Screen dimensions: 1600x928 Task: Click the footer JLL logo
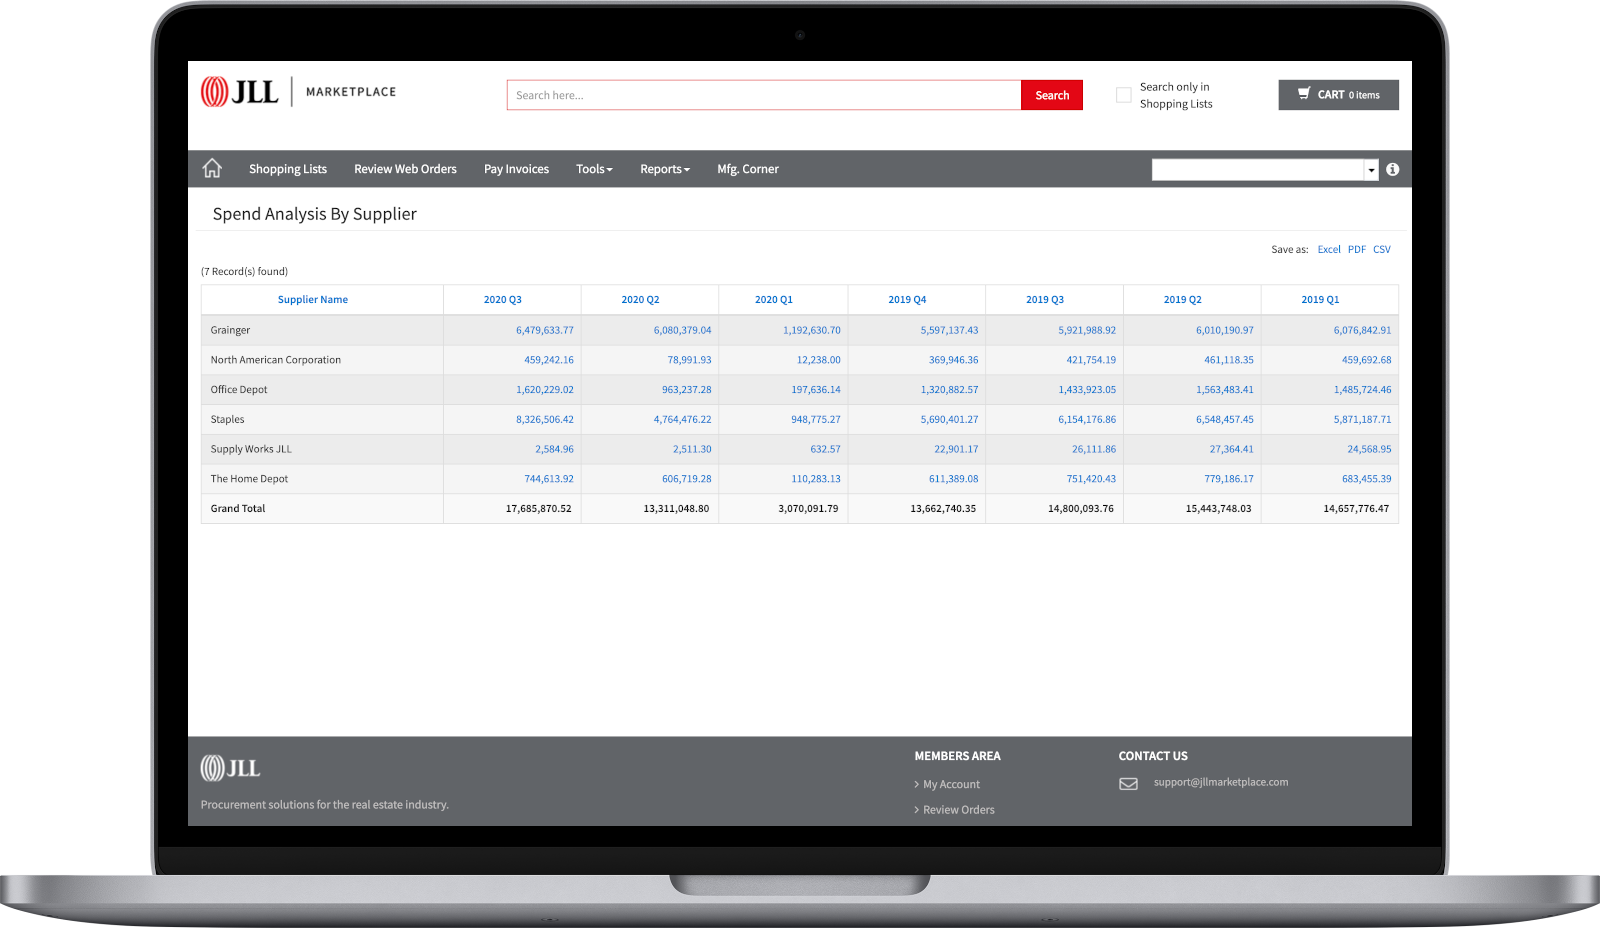click(x=230, y=768)
